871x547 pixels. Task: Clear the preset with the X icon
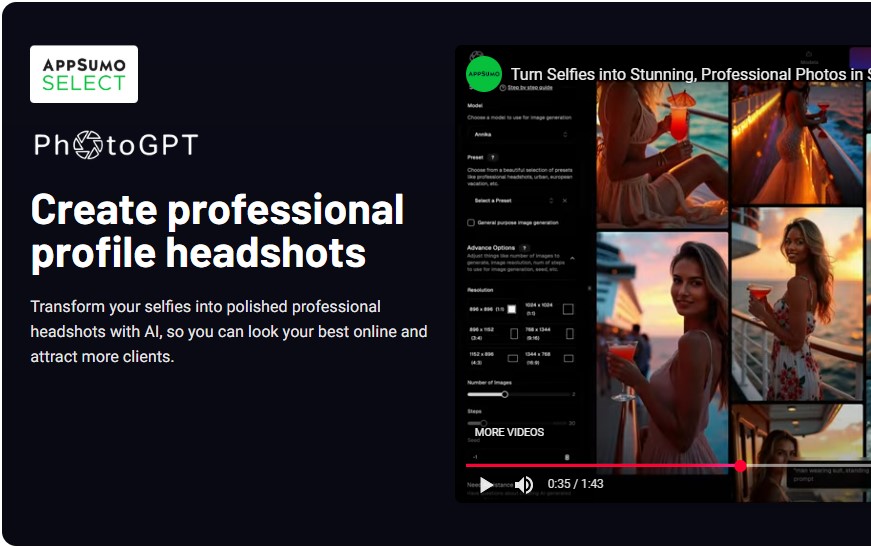click(564, 200)
